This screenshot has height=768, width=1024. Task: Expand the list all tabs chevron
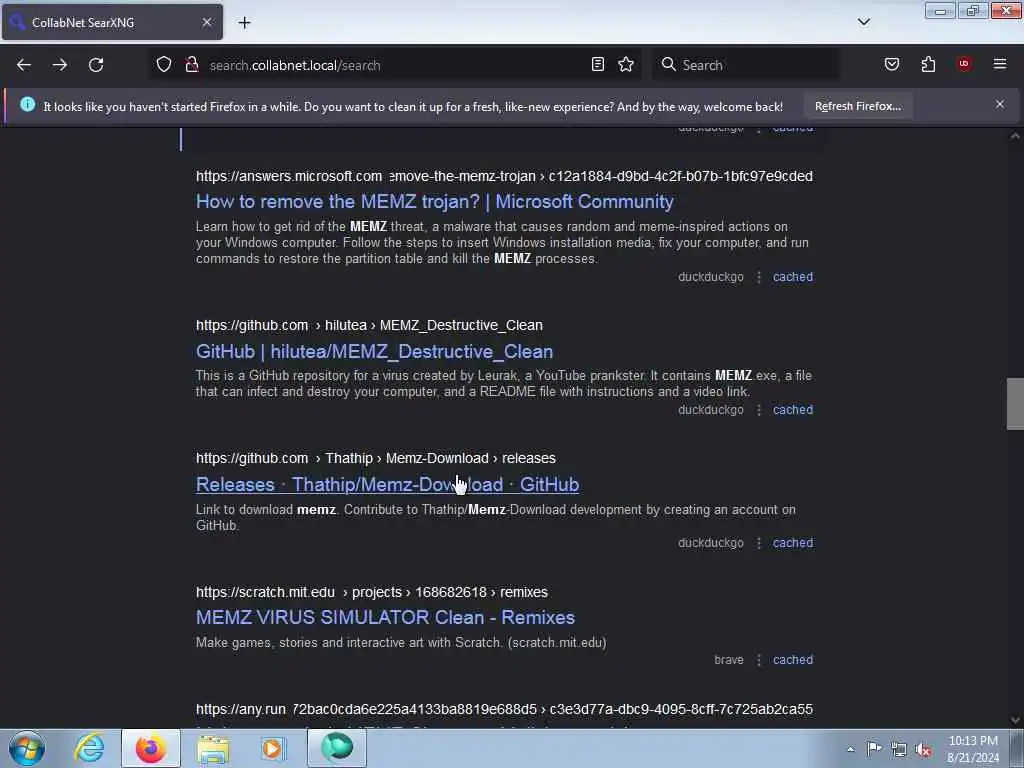click(864, 22)
